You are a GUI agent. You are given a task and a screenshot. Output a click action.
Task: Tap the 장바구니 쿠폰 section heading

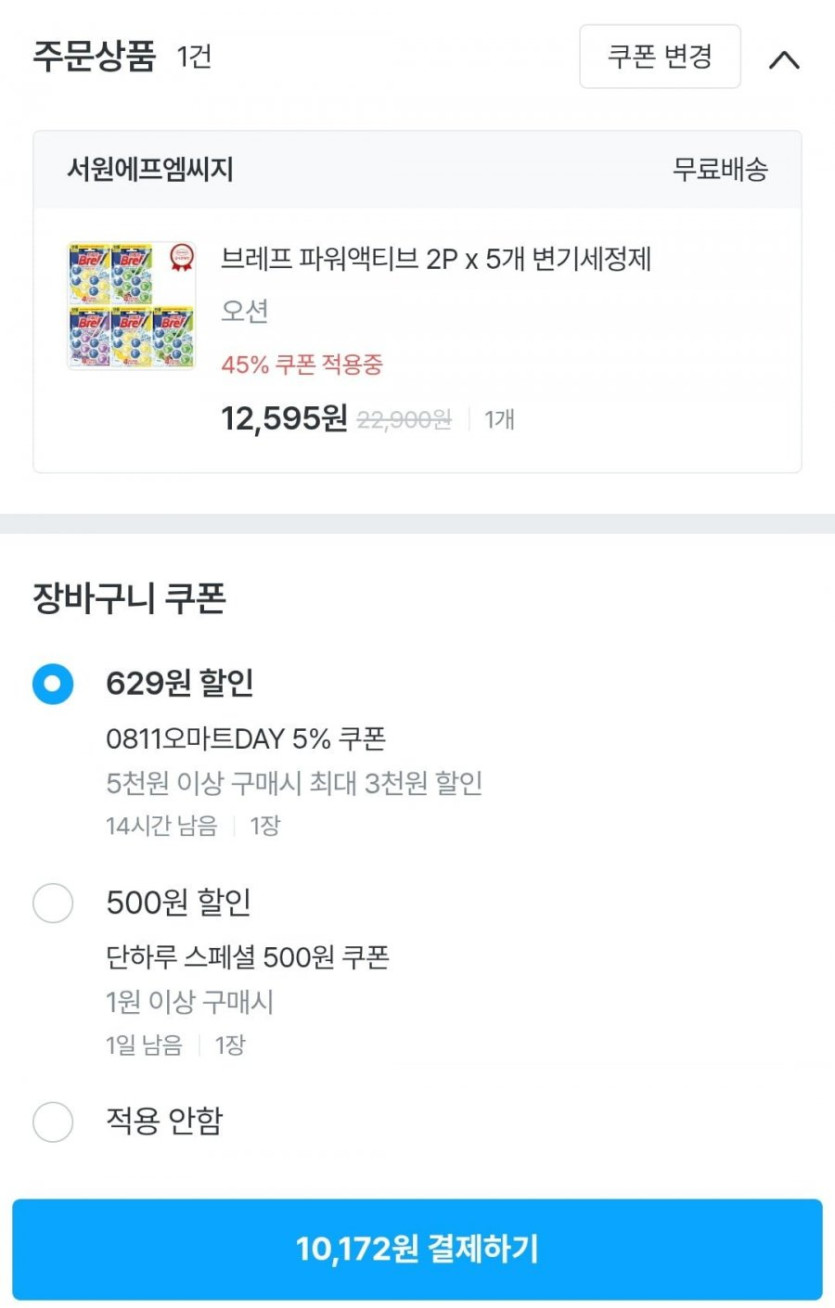[x=129, y=599]
